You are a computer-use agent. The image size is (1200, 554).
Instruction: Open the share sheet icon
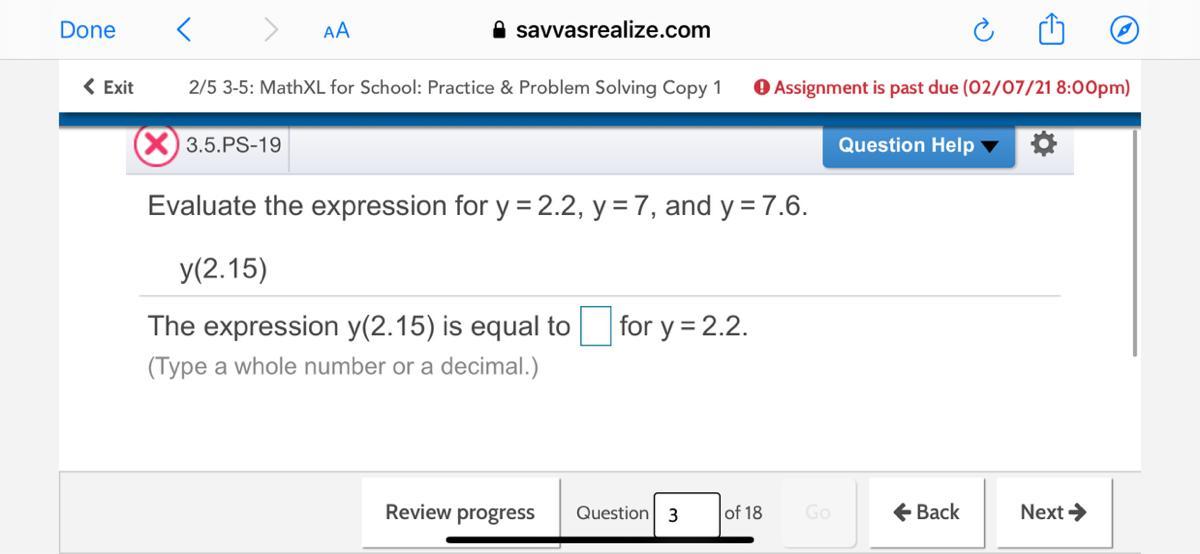click(1050, 30)
